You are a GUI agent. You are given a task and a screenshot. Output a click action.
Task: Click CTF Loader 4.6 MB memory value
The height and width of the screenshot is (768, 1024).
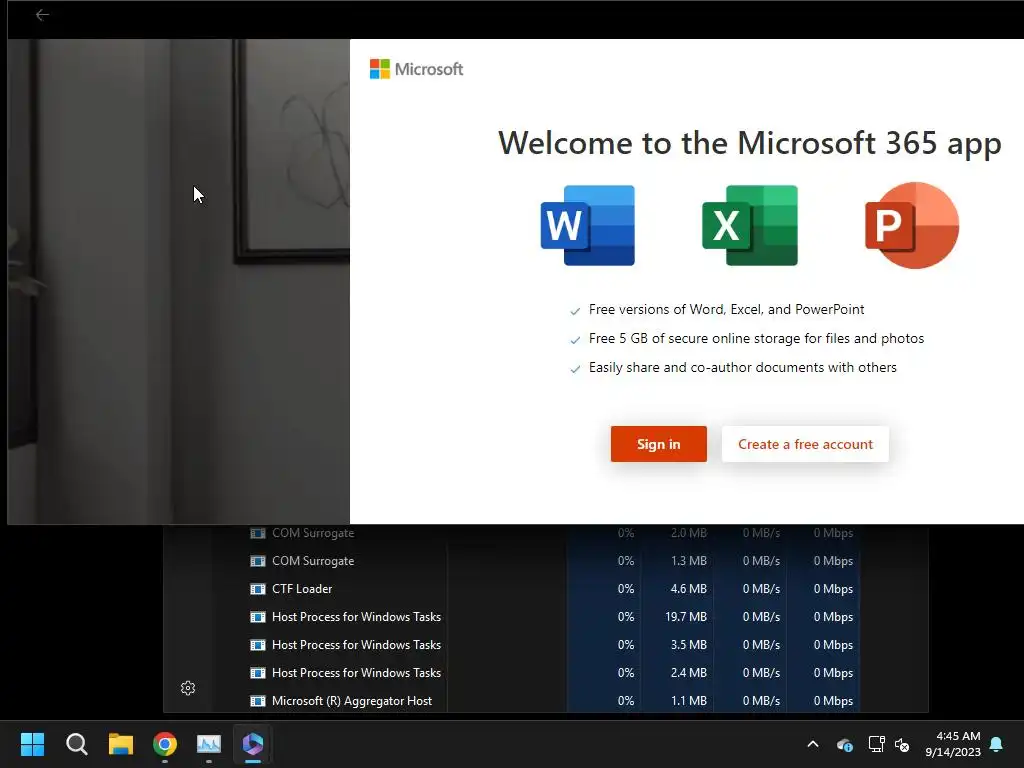[x=688, y=589]
